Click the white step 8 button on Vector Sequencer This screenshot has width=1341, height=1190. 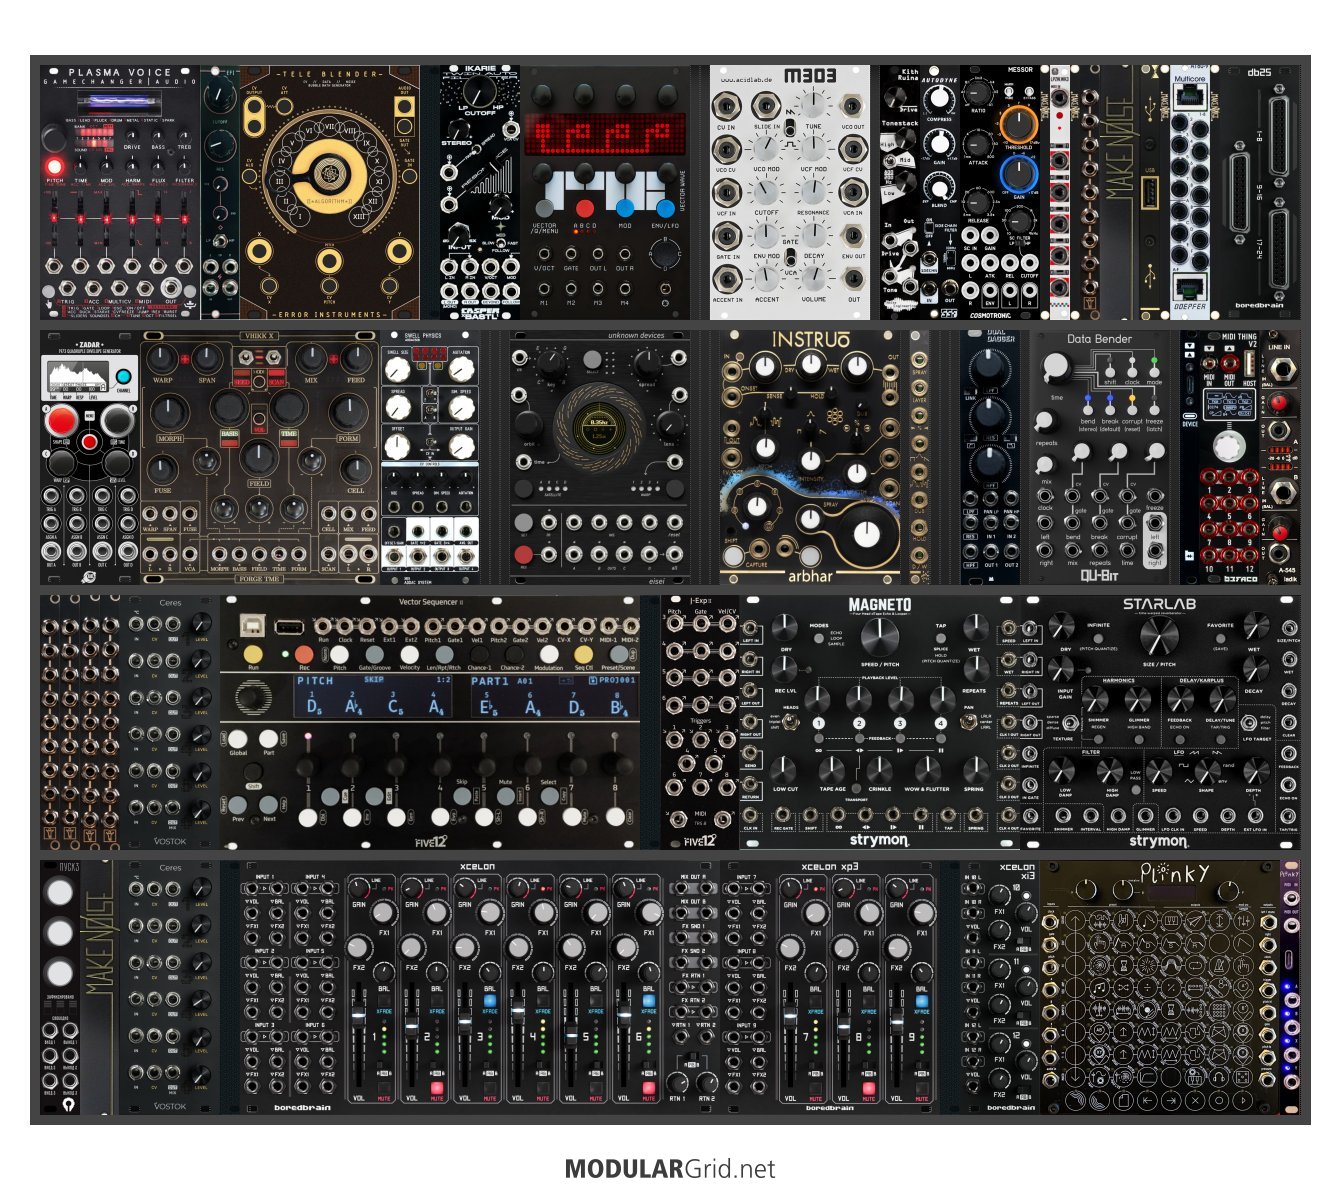pyautogui.click(x=617, y=817)
